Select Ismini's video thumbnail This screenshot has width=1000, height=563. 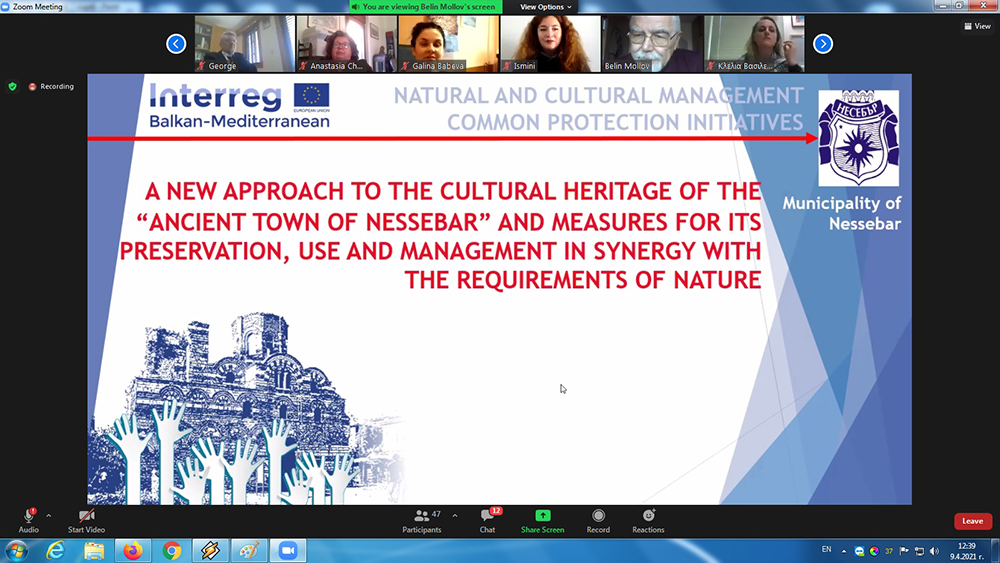tap(550, 44)
